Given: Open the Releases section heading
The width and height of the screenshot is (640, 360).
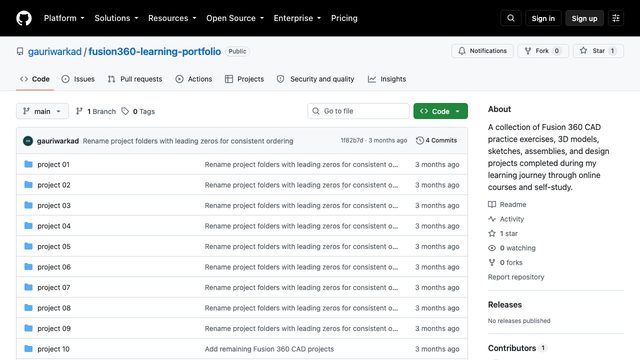Looking at the screenshot, I should tap(505, 304).
